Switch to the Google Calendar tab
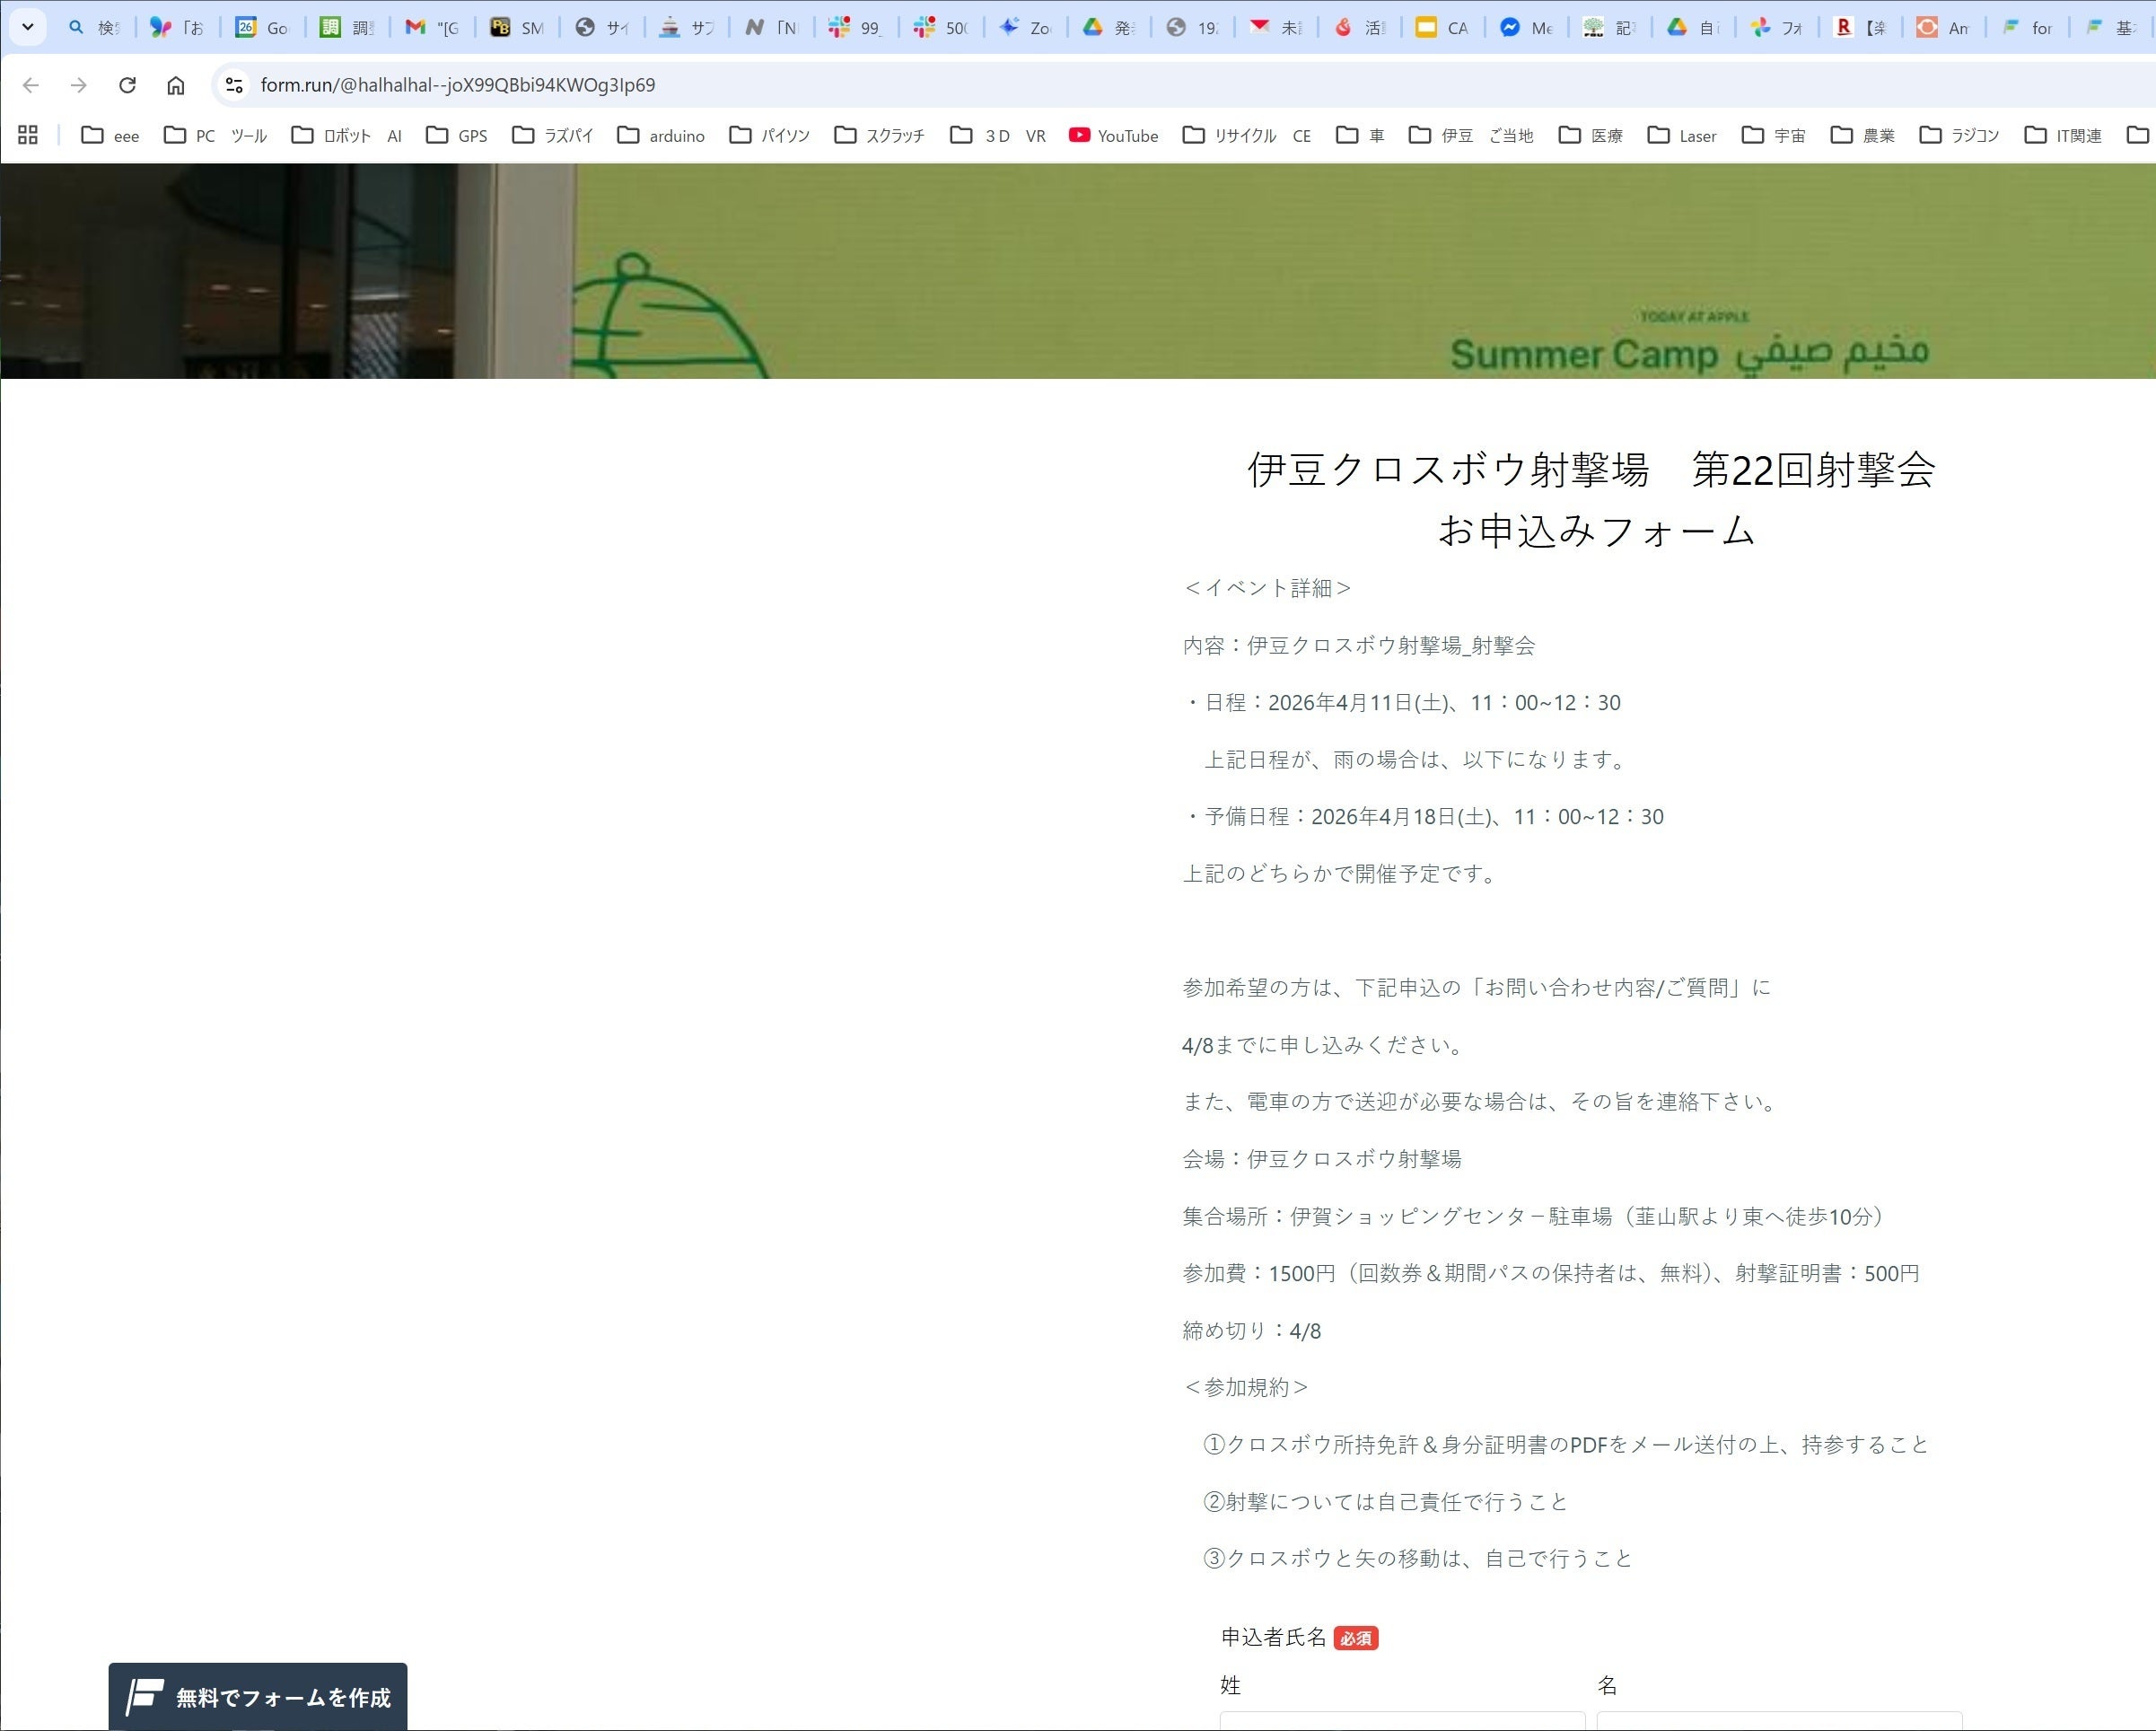 pos(262,28)
